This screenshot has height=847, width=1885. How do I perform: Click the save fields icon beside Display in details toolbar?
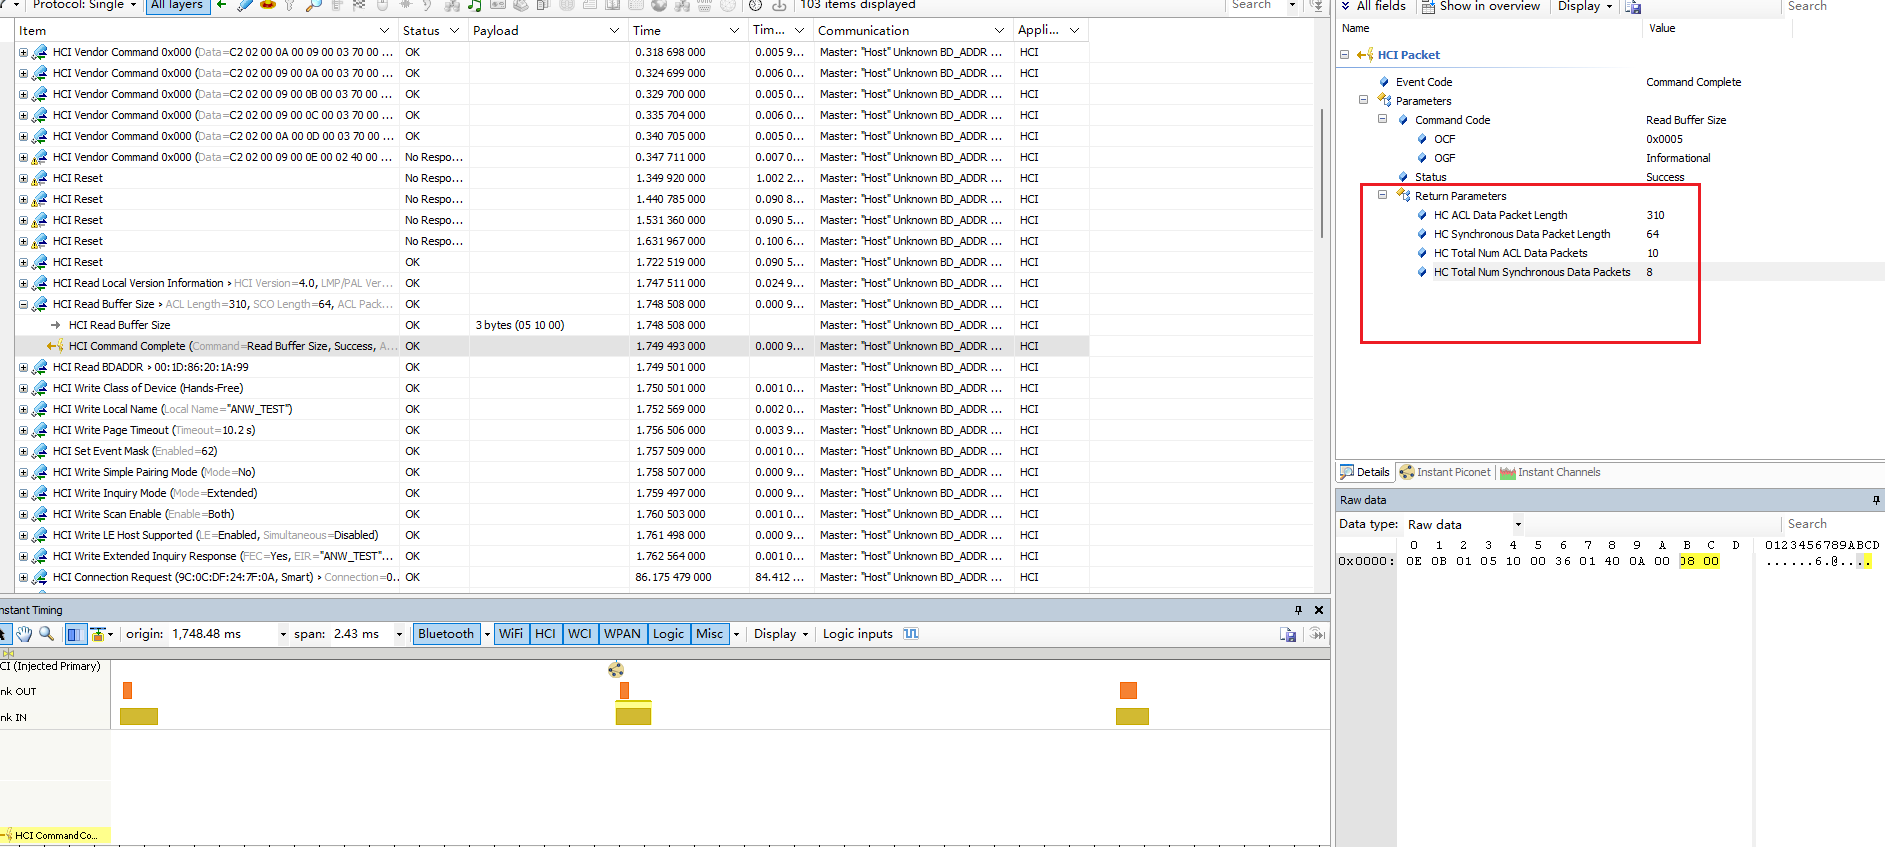coord(1633,7)
